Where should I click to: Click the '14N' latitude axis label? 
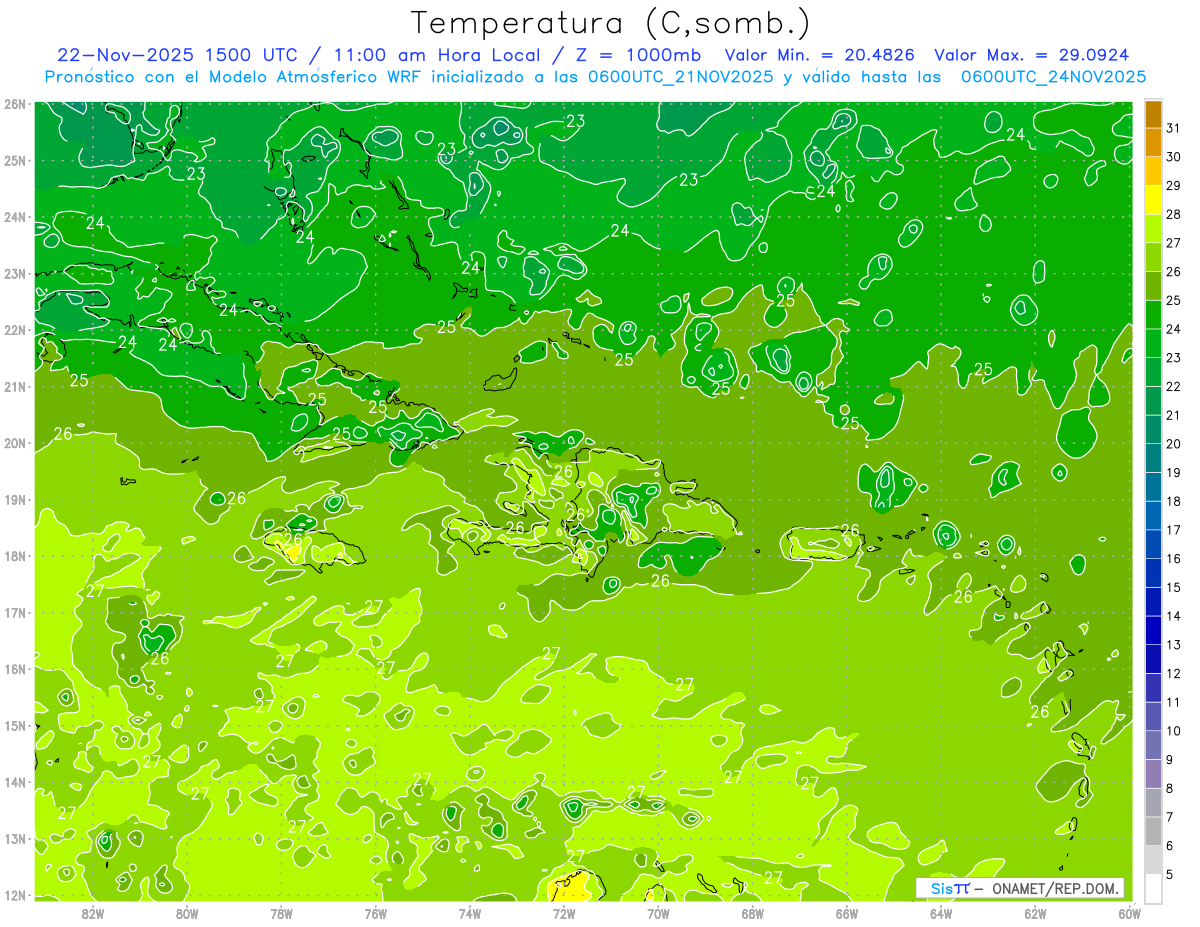coord(14,782)
